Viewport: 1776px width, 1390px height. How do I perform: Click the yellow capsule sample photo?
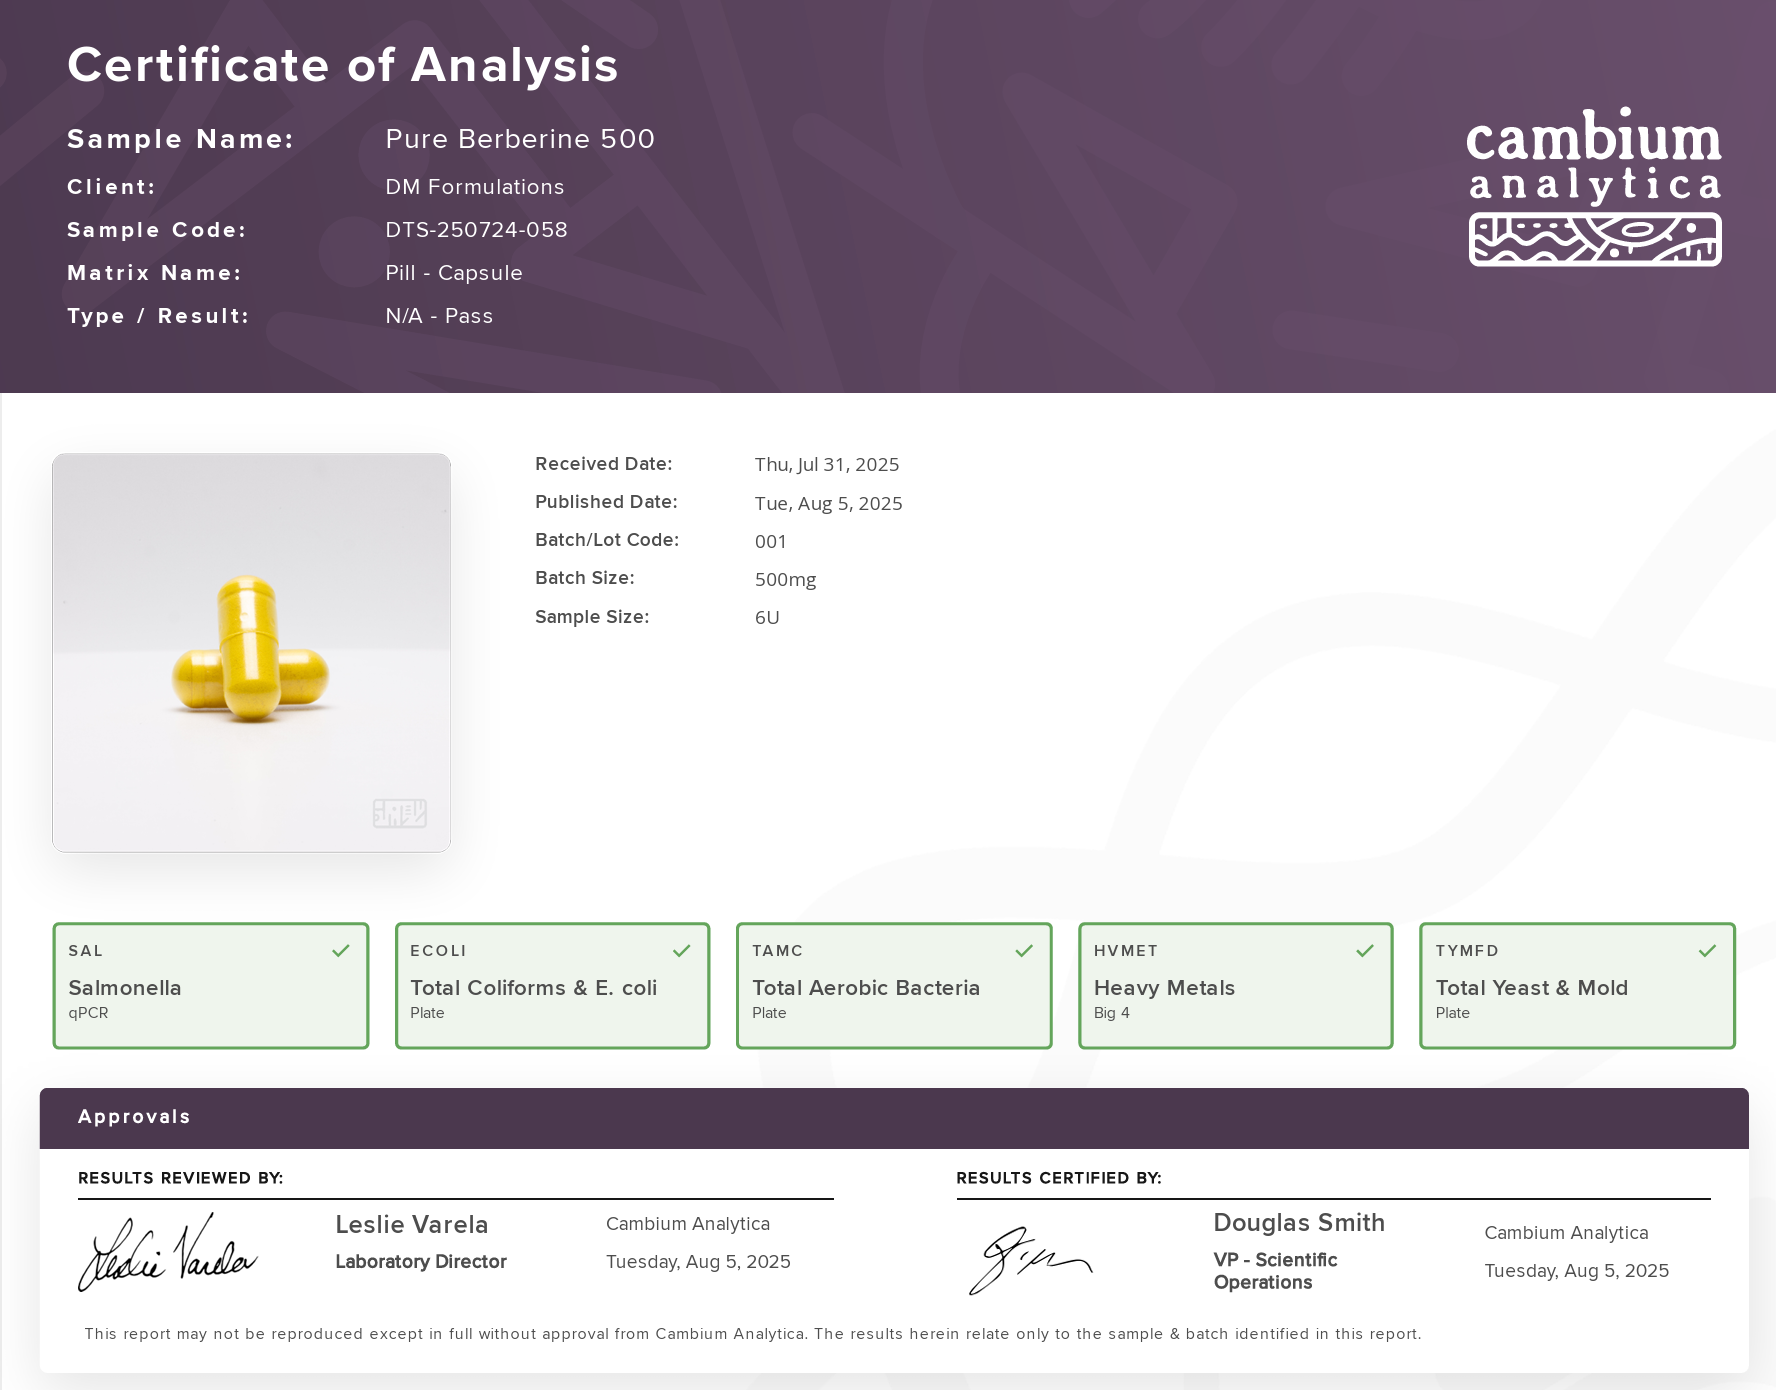(x=251, y=652)
